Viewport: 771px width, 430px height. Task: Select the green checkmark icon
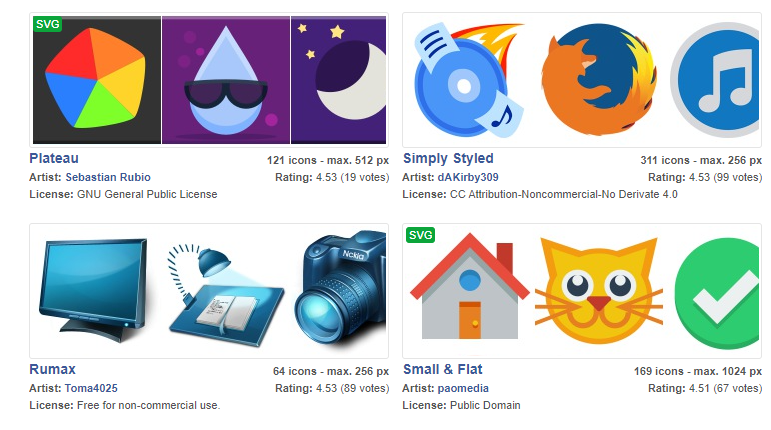tap(717, 293)
